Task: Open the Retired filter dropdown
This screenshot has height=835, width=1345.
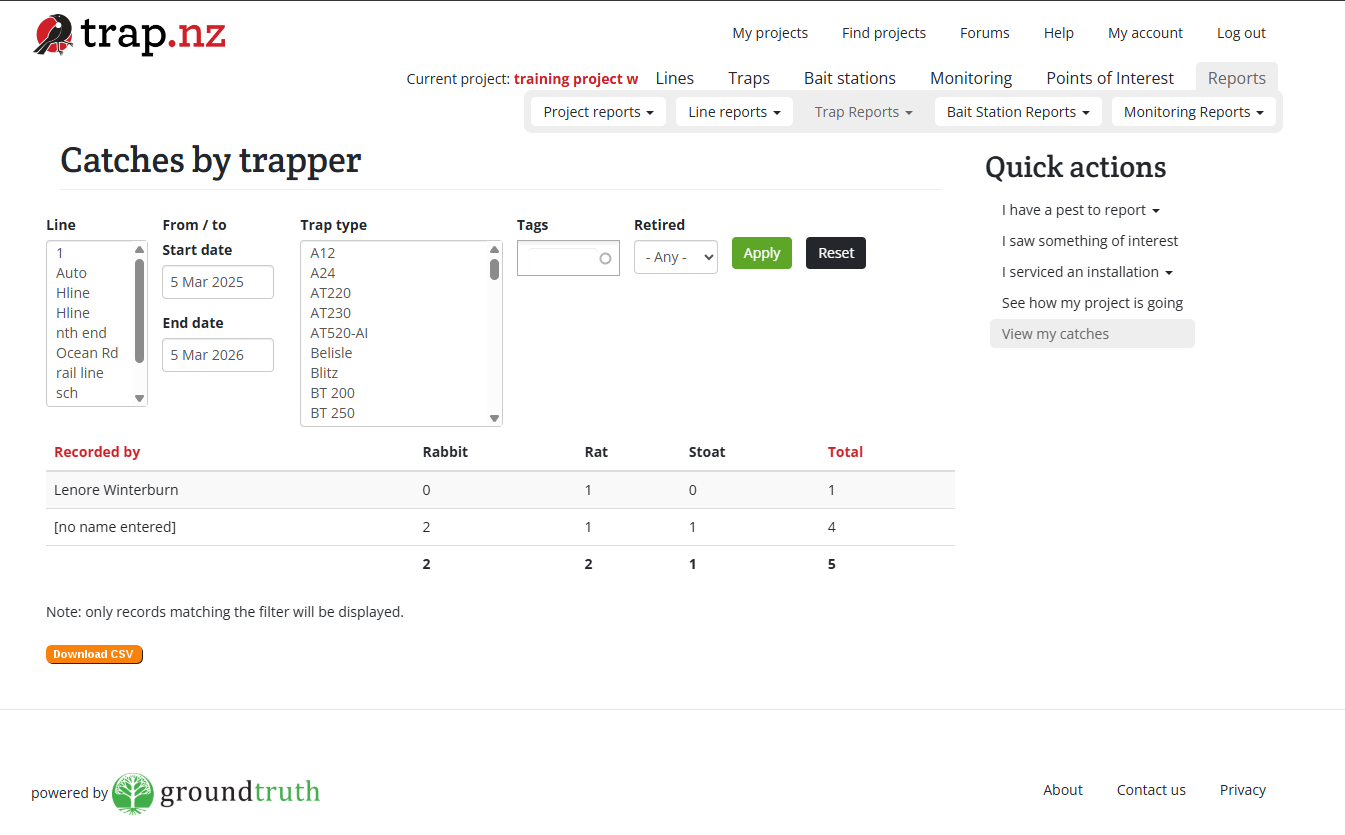Action: (675, 257)
